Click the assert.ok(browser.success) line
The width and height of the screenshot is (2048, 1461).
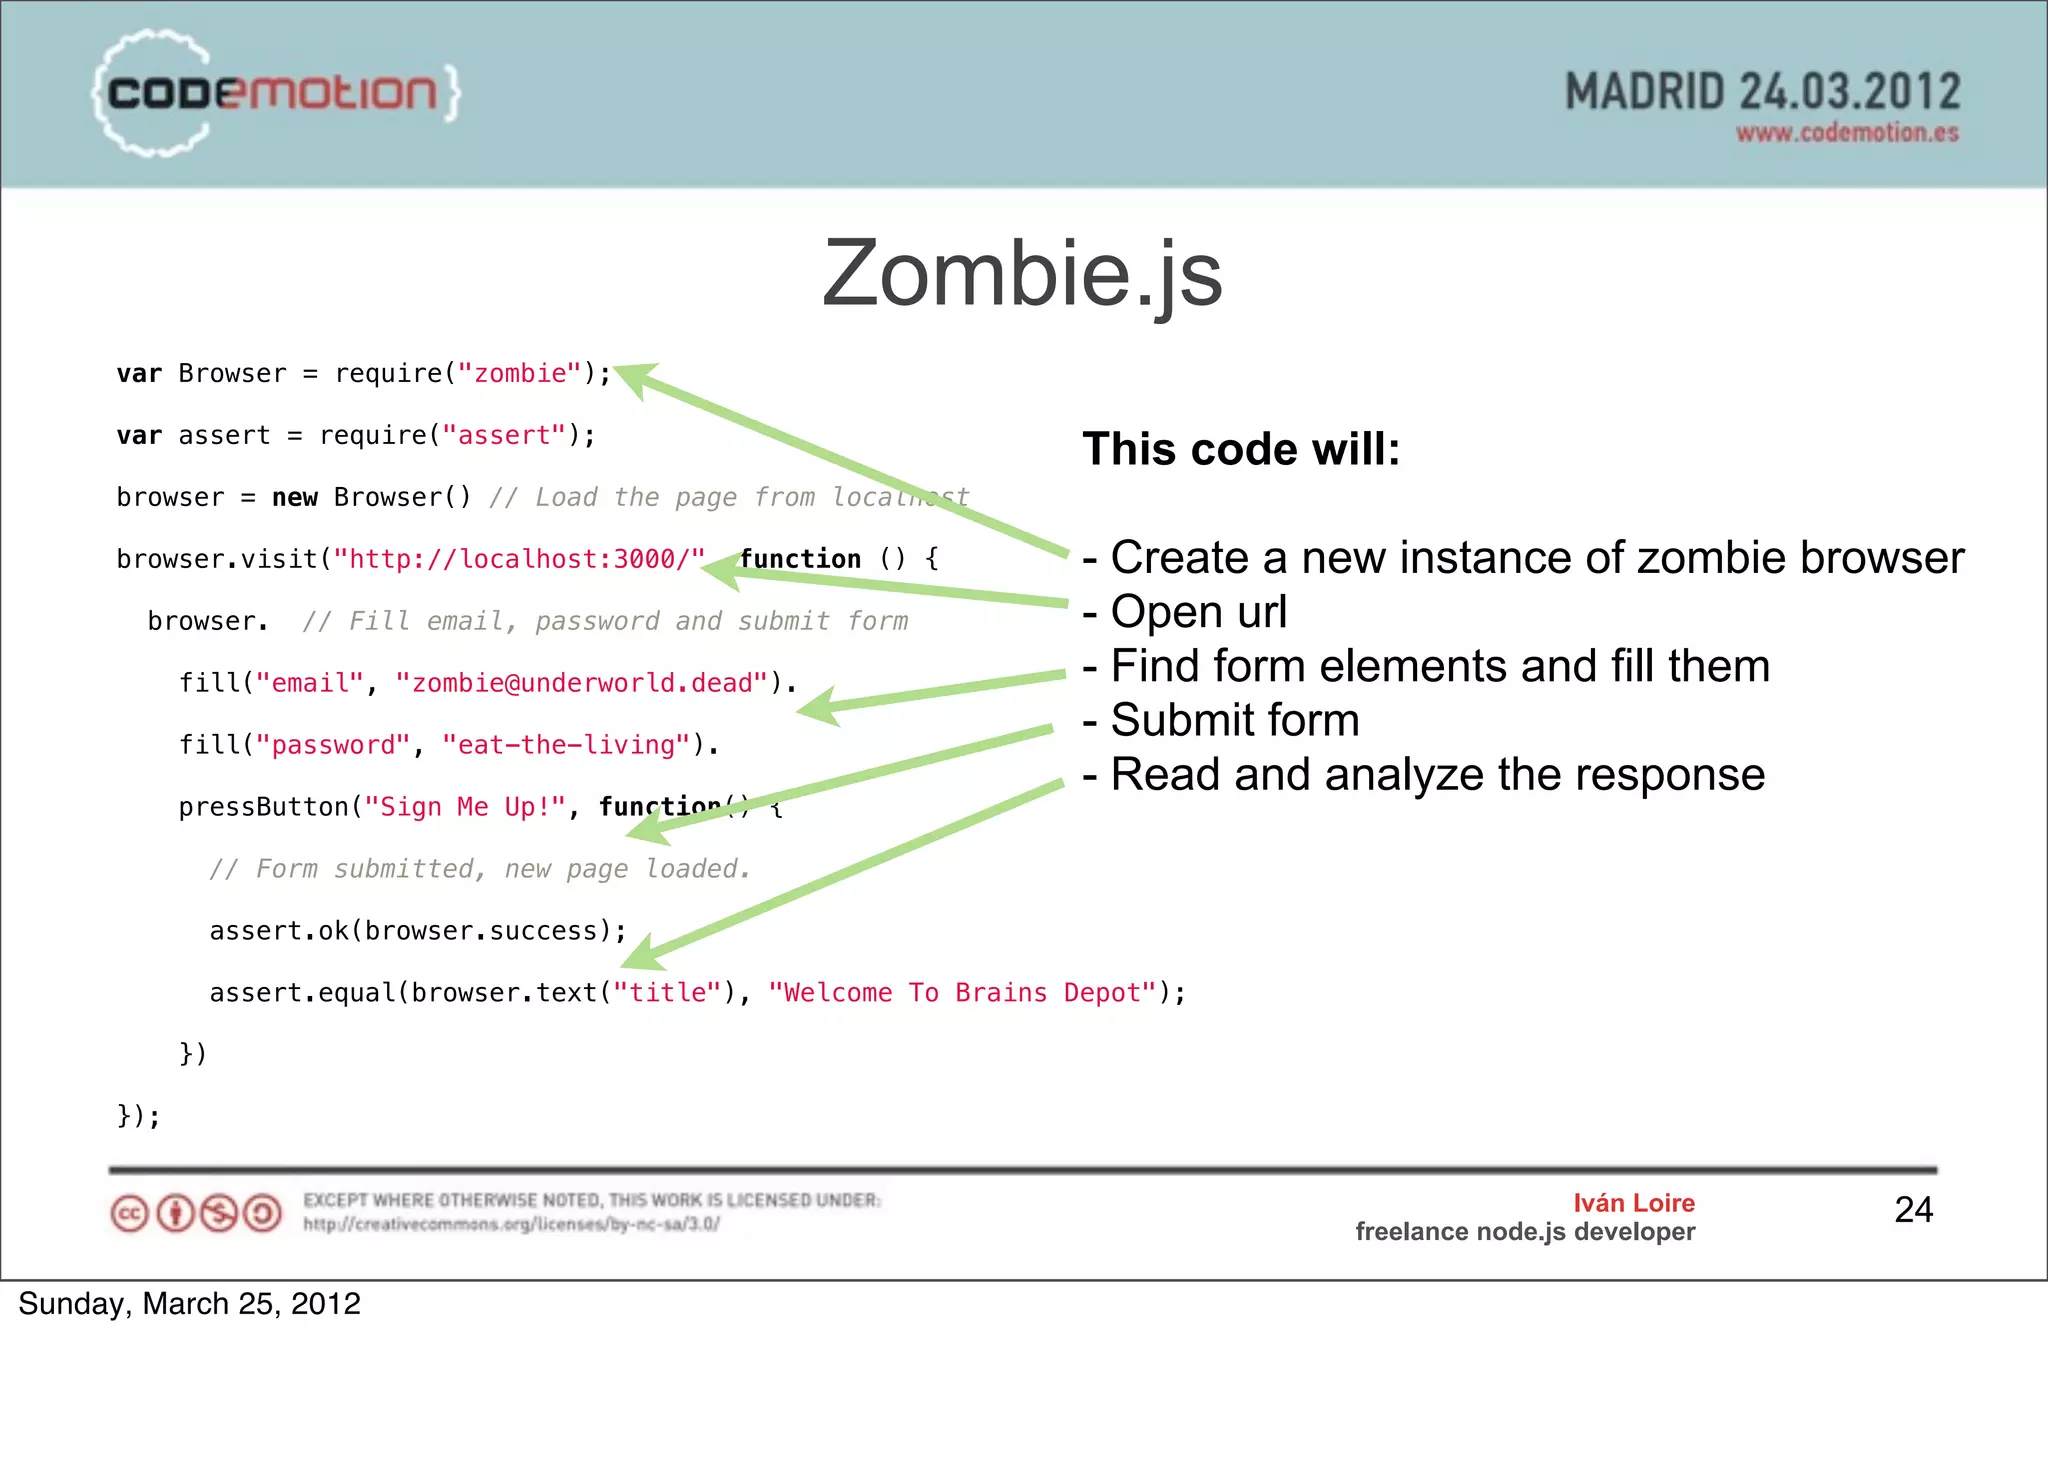click(x=418, y=931)
